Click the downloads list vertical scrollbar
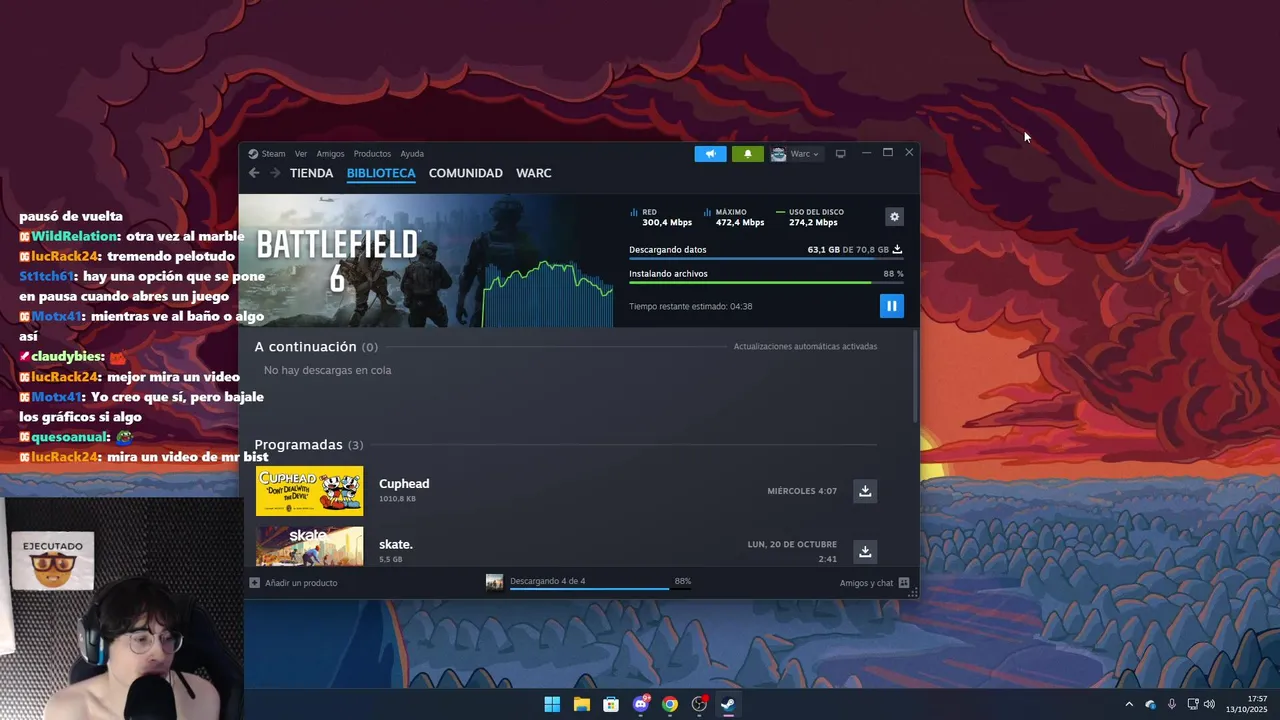Image resolution: width=1280 pixels, height=720 pixels. 915,375
